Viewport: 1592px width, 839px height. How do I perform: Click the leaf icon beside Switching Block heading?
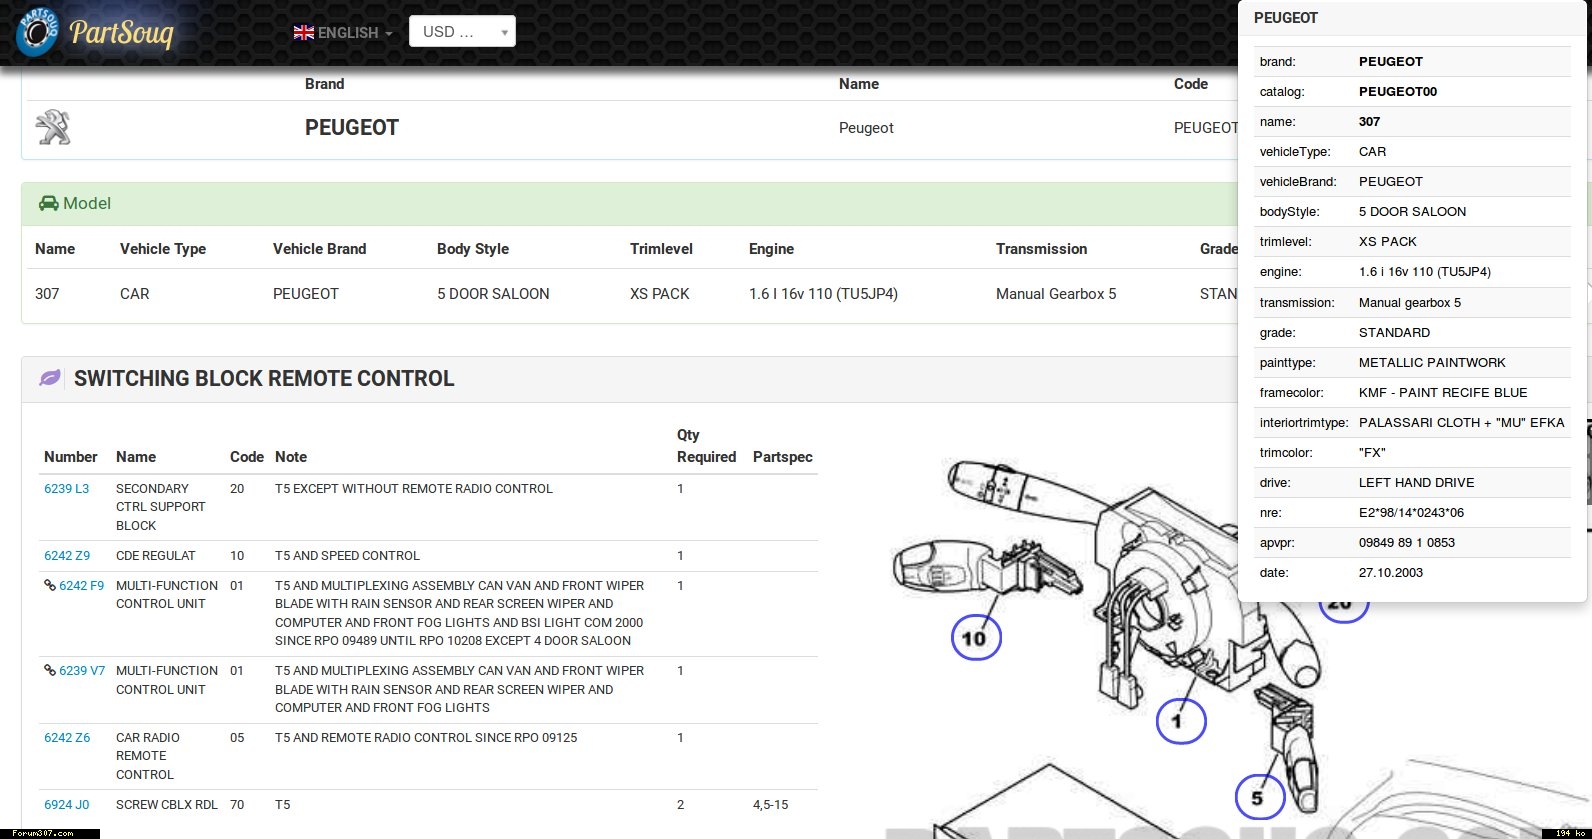[49, 378]
